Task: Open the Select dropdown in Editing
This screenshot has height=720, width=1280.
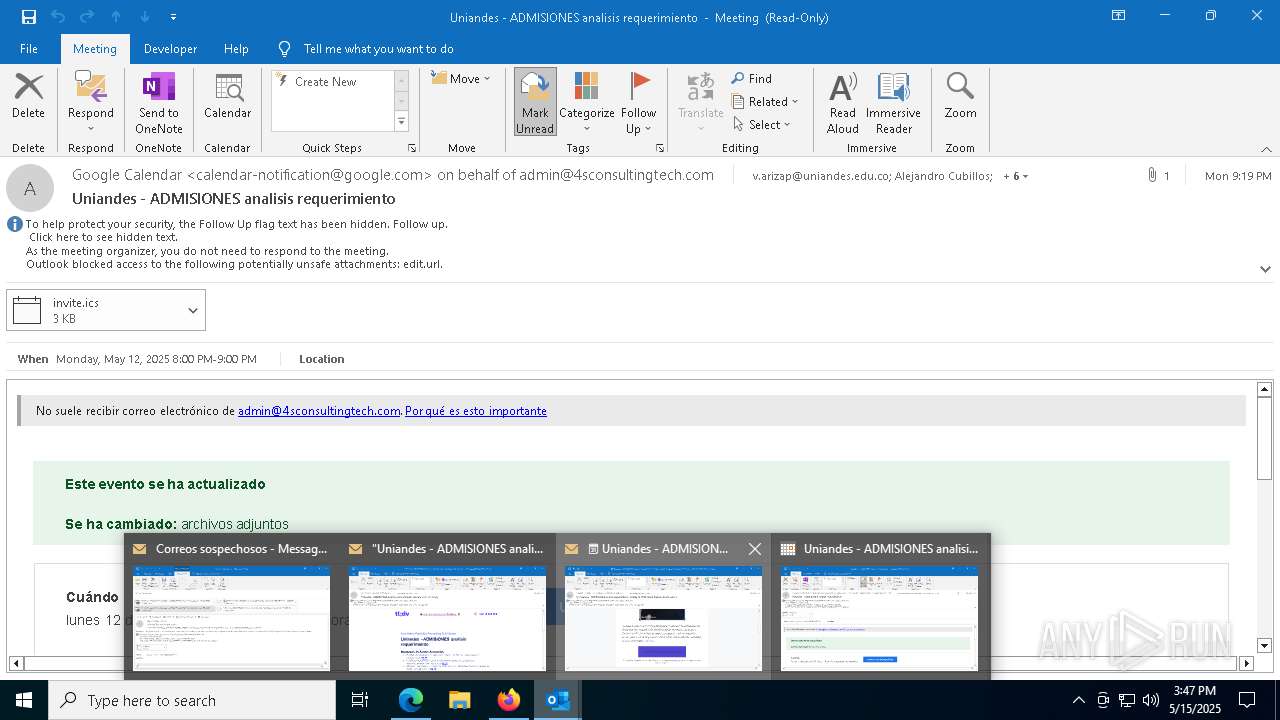Action: tap(762, 125)
